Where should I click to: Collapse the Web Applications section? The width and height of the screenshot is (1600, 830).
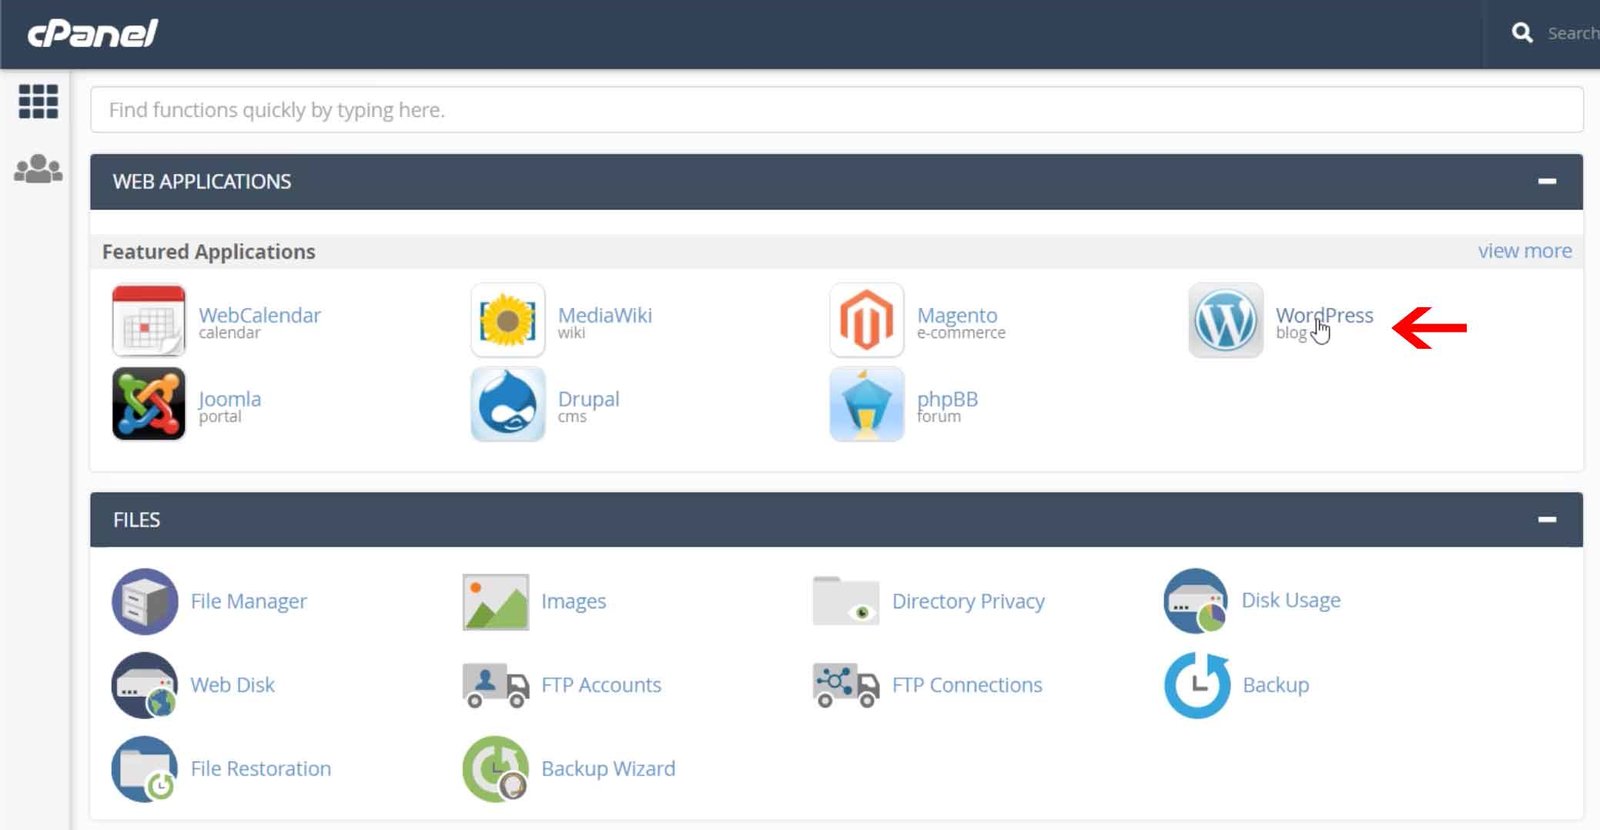click(1547, 181)
